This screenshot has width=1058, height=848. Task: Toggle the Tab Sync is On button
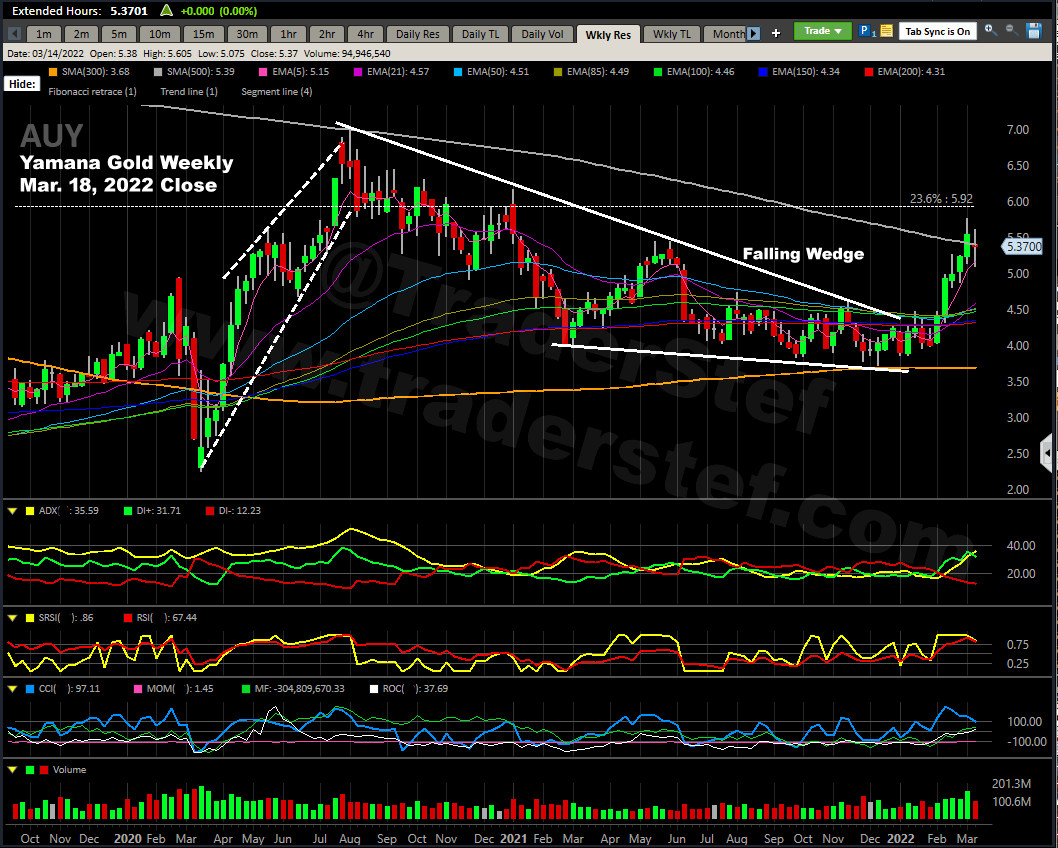coord(937,31)
